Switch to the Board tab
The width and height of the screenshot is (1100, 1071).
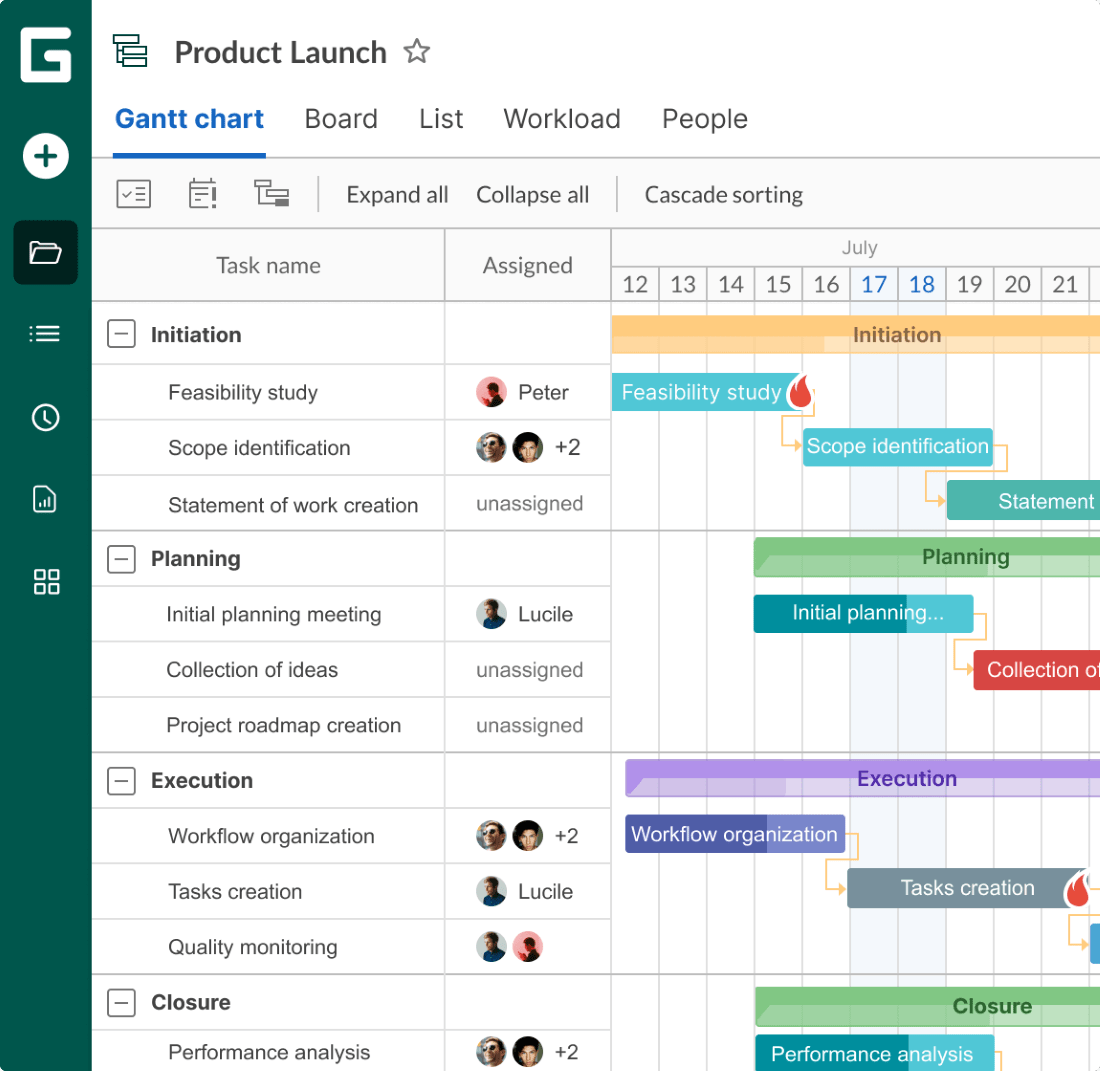click(341, 118)
